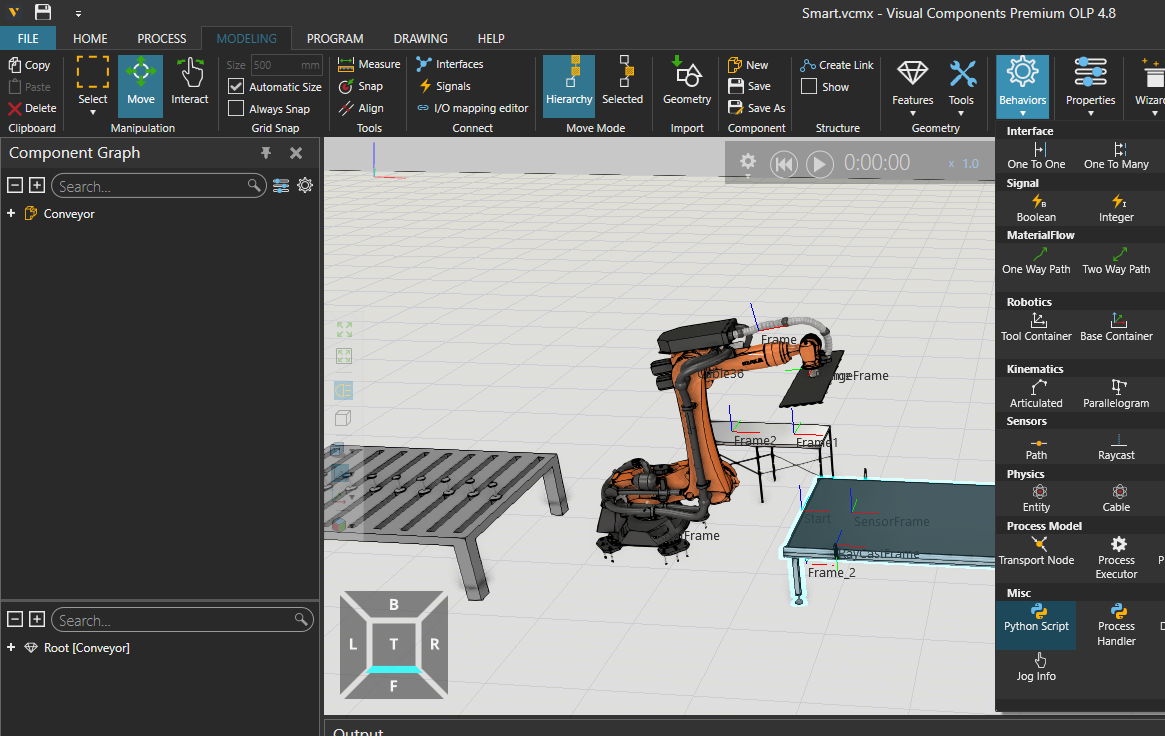Pin the Component Graph panel
This screenshot has height=736, width=1165.
pos(266,153)
